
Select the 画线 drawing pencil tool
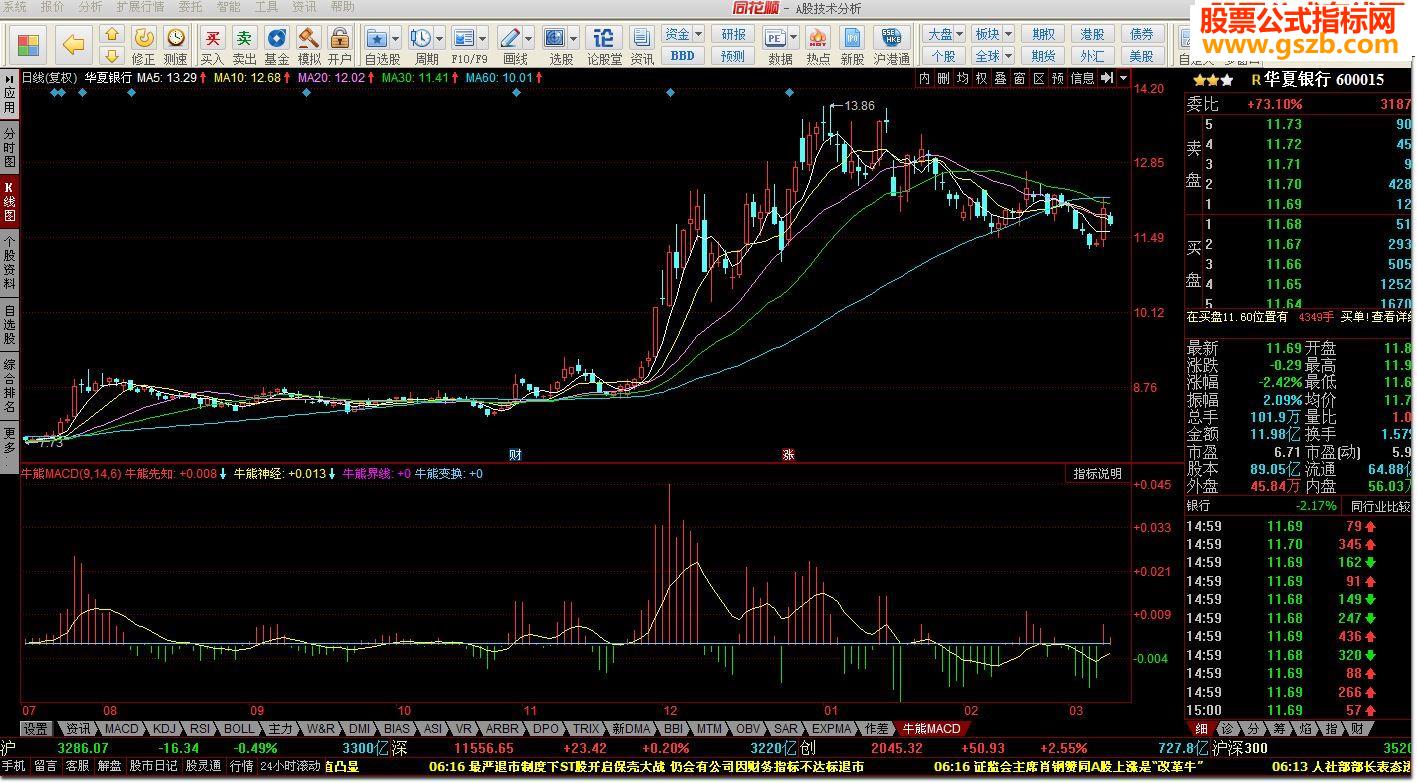(510, 39)
